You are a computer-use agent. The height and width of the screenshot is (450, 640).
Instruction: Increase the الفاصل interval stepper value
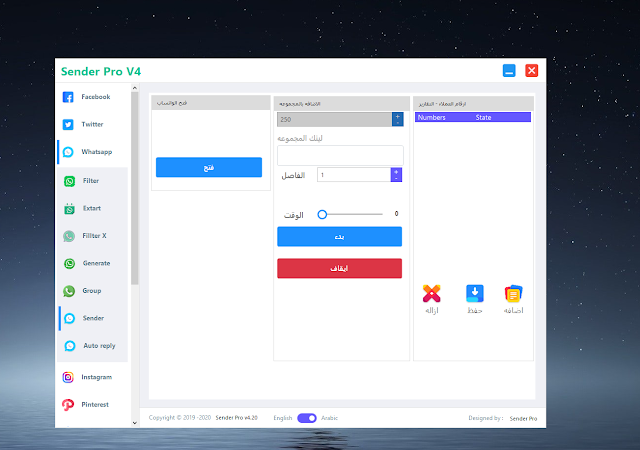point(396,172)
